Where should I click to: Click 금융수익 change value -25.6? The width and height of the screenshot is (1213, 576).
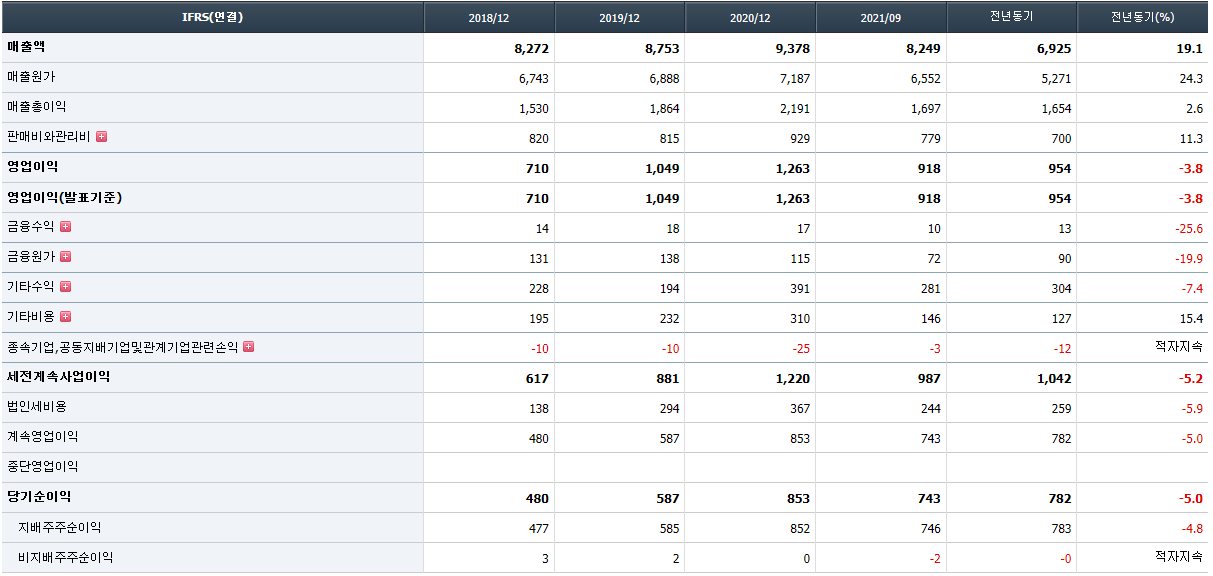(1188, 228)
